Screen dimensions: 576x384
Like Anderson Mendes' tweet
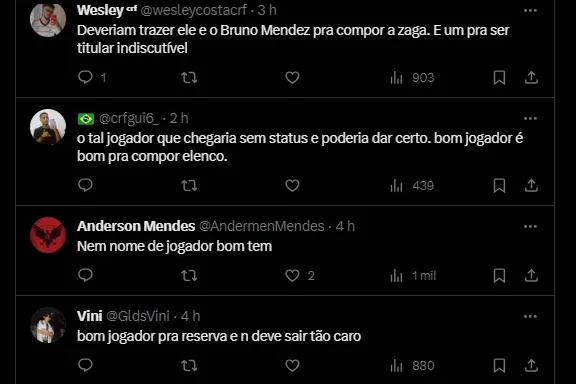click(x=292, y=276)
